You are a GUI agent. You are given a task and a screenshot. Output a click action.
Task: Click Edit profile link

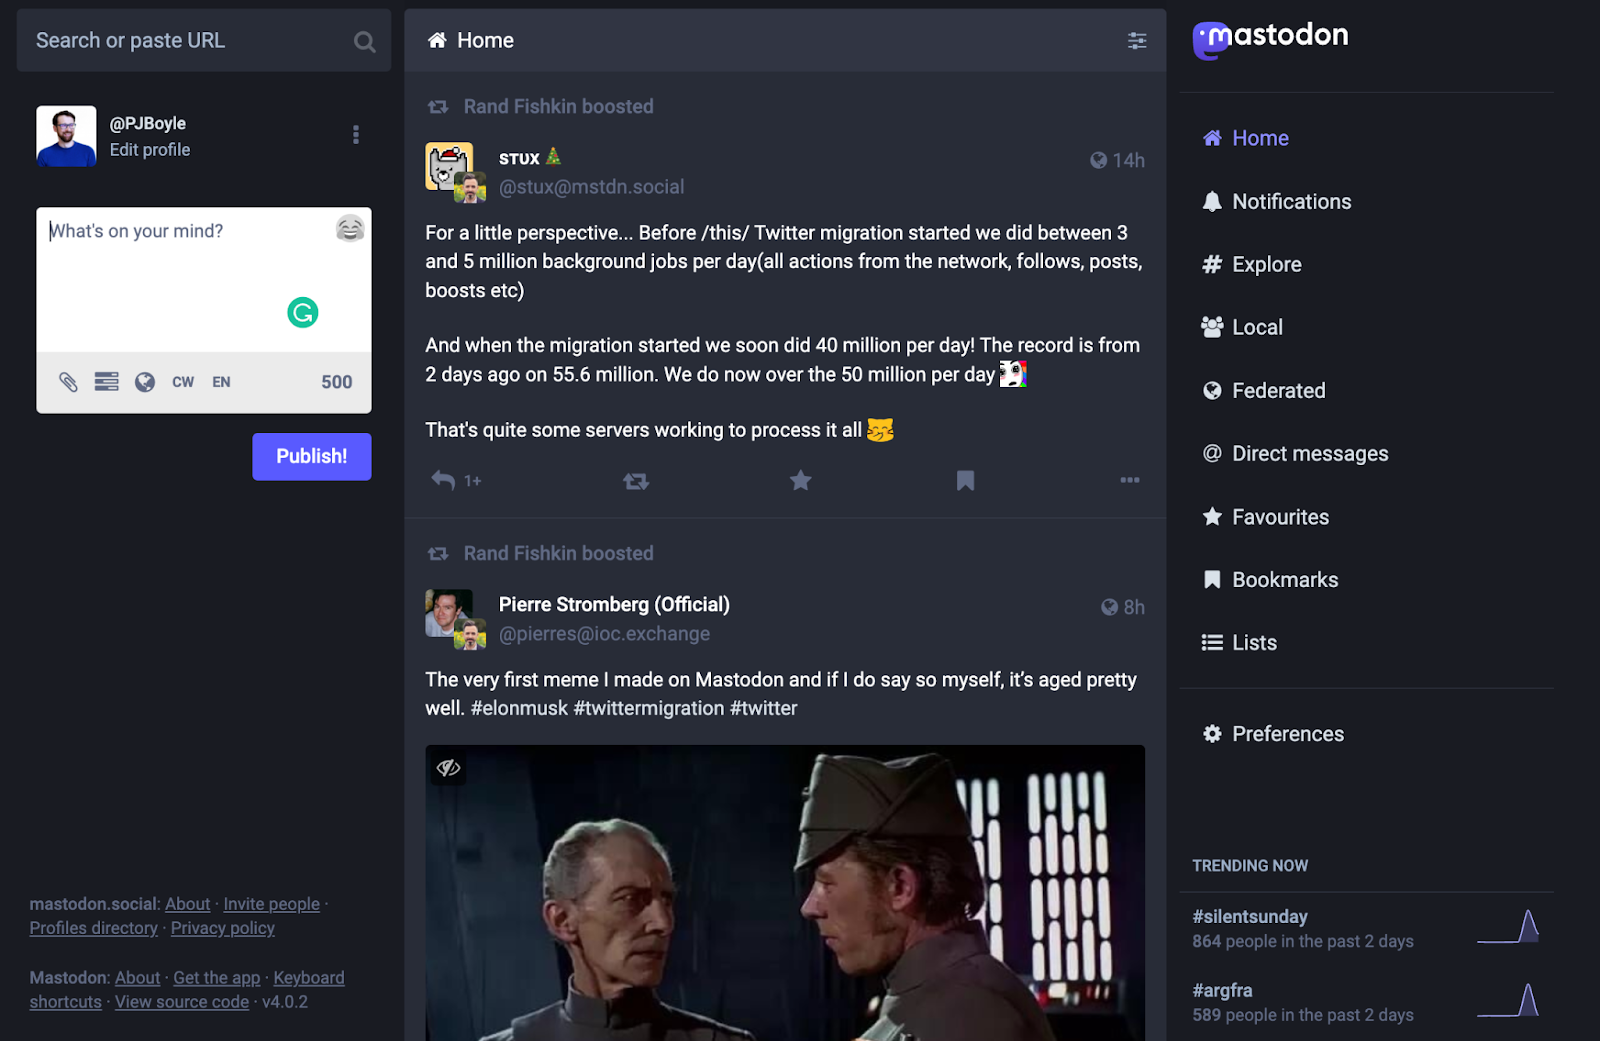click(x=150, y=150)
